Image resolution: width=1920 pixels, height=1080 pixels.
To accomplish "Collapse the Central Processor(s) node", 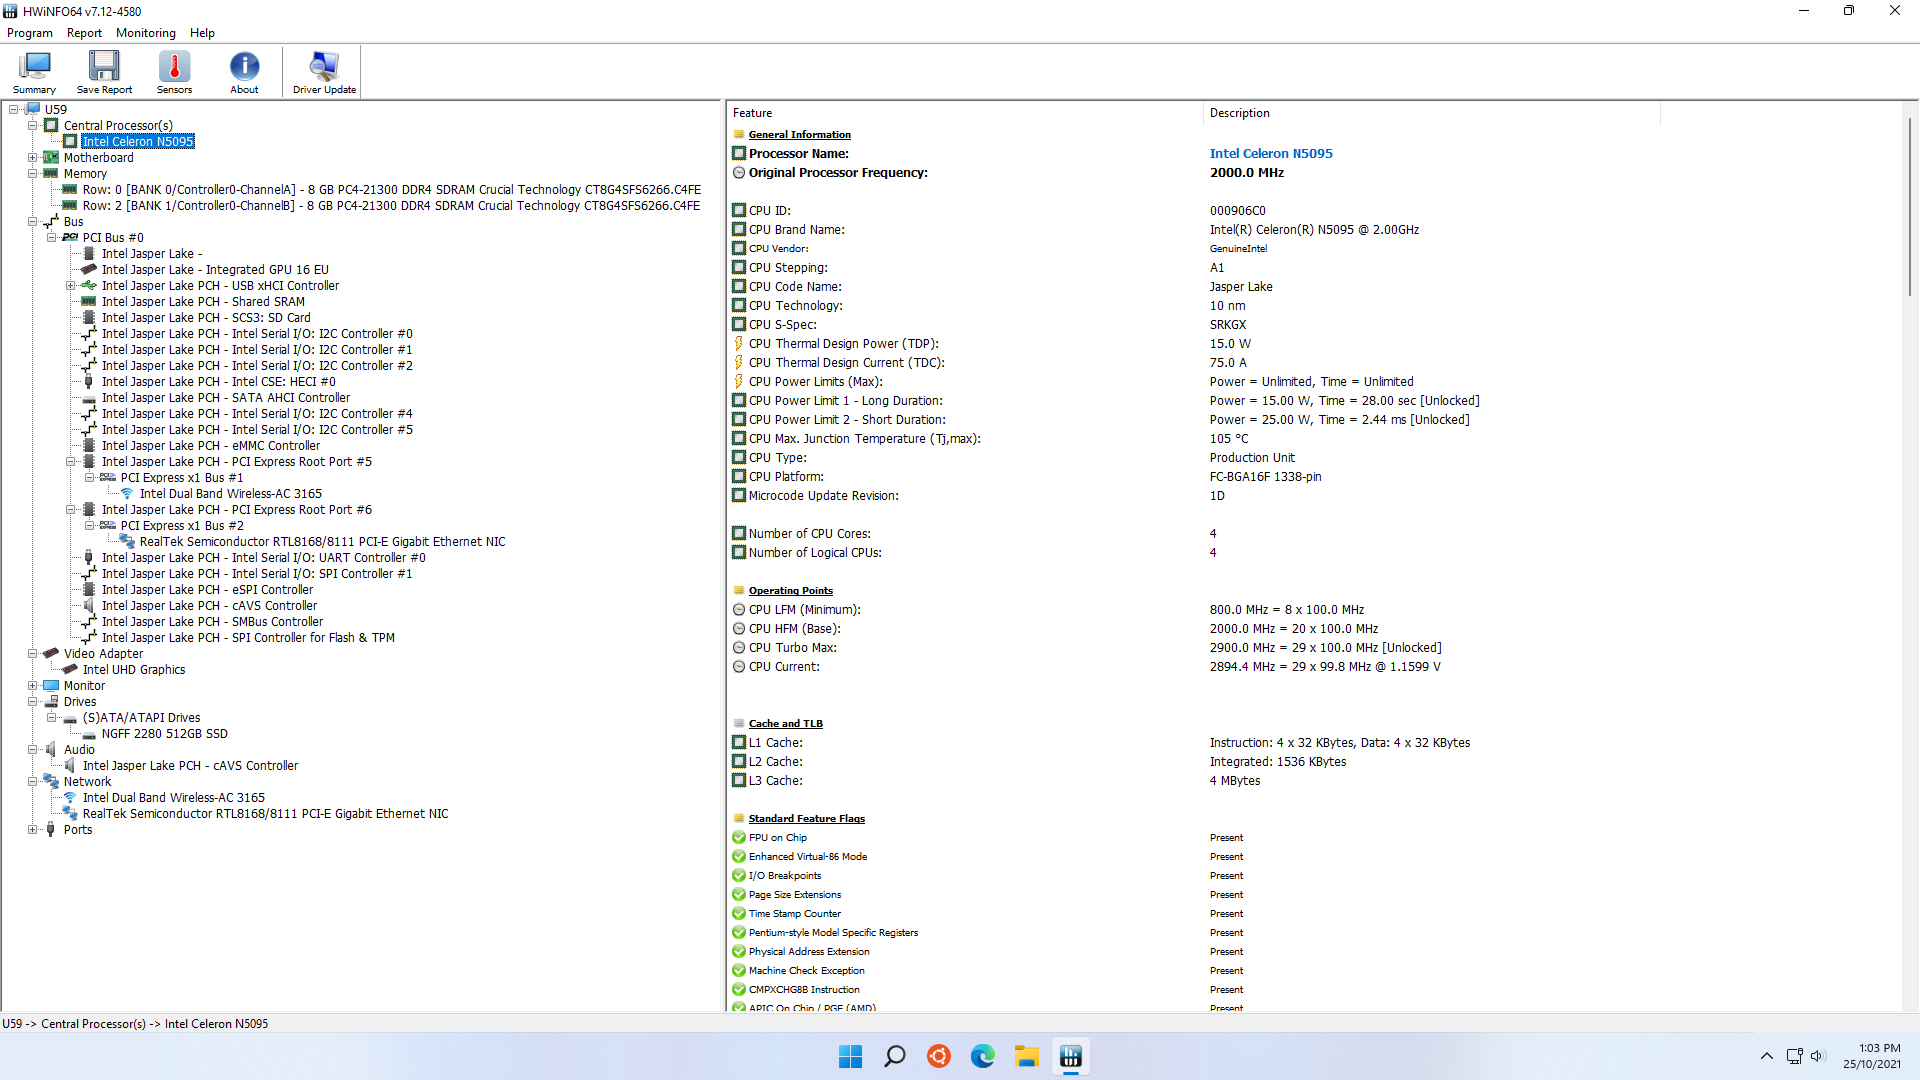I will click(32, 126).
